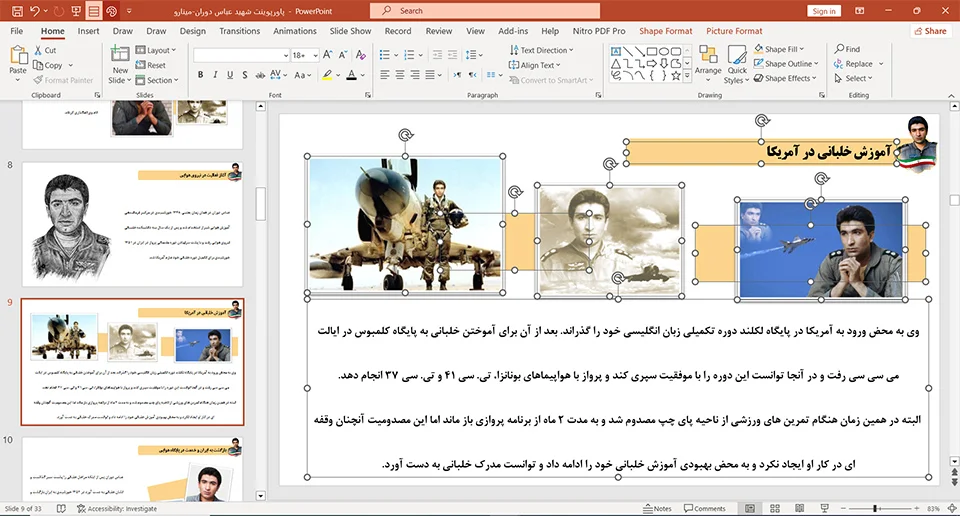Viewport: 960px width, 516px height.
Task: Click in the Search box
Action: pyautogui.click(x=485, y=11)
